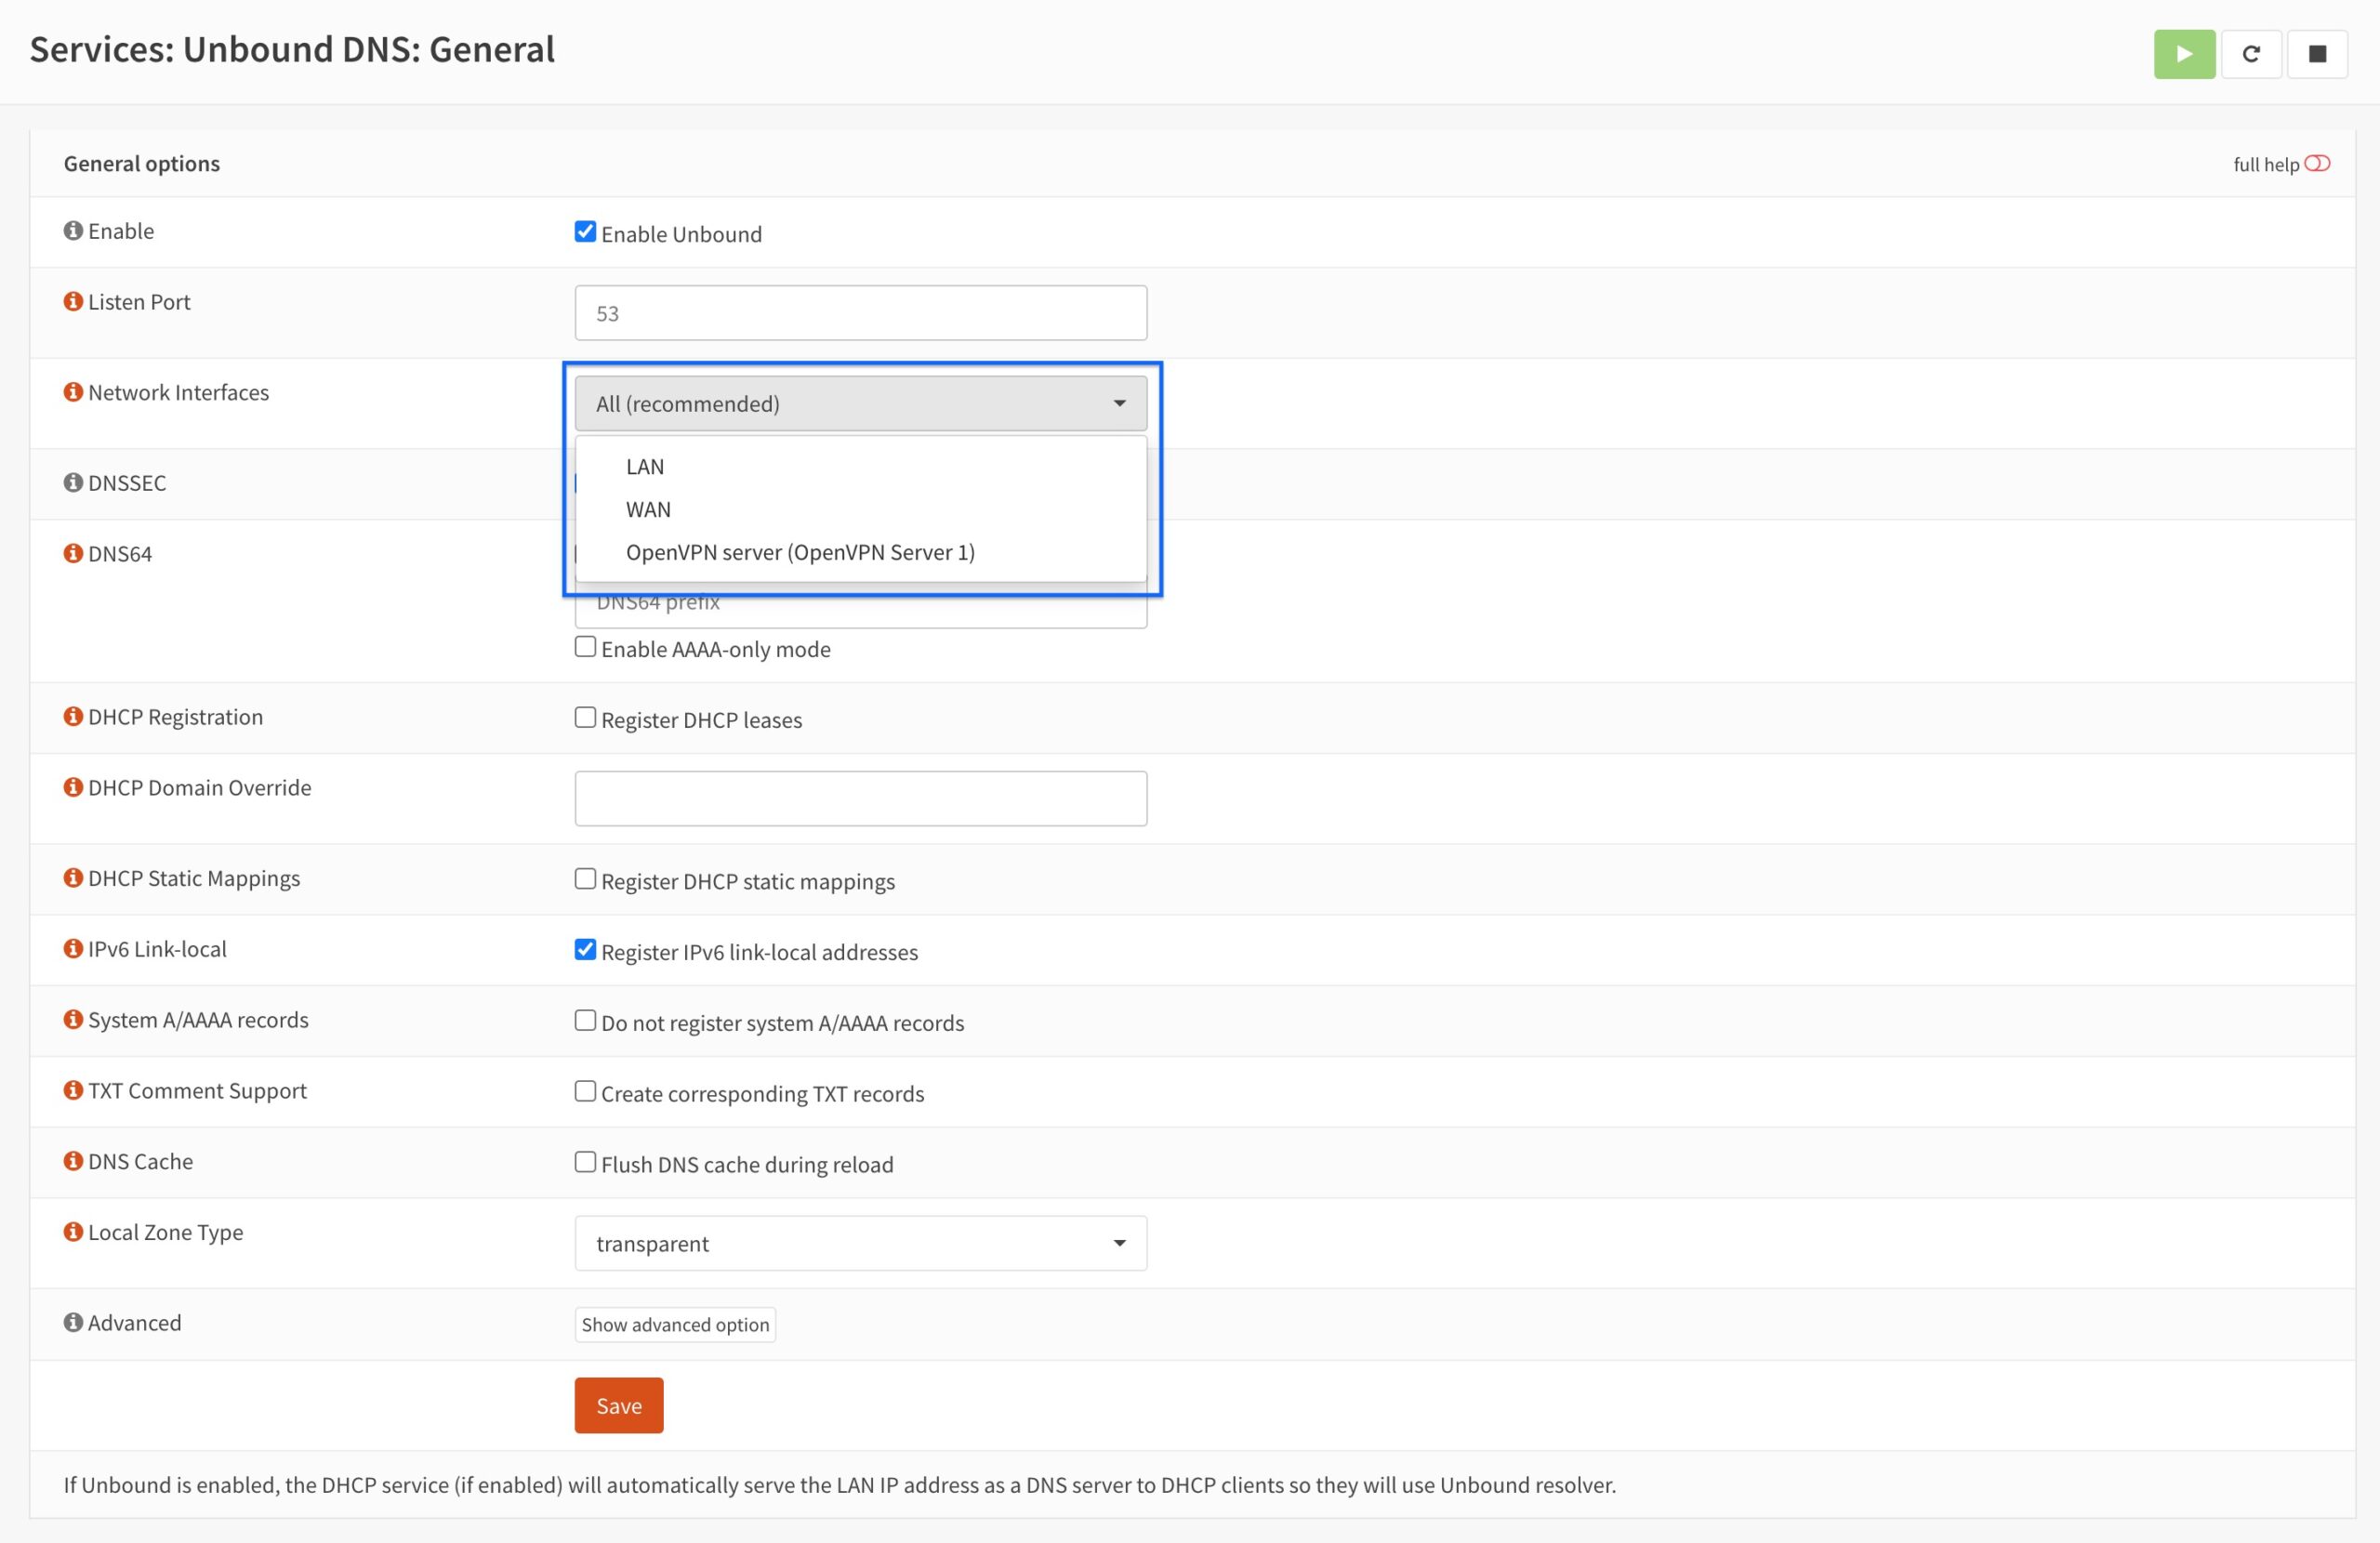This screenshot has height=1543, width=2380.
Task: Check Flush DNS cache during reload
Action: click(585, 1161)
